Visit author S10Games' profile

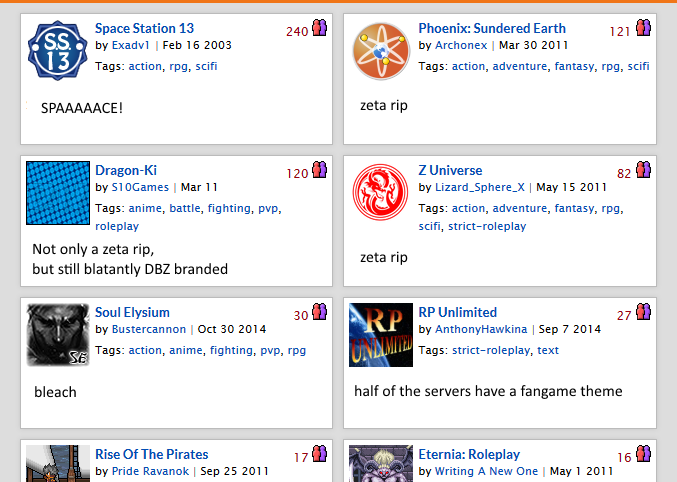[x=140, y=187]
